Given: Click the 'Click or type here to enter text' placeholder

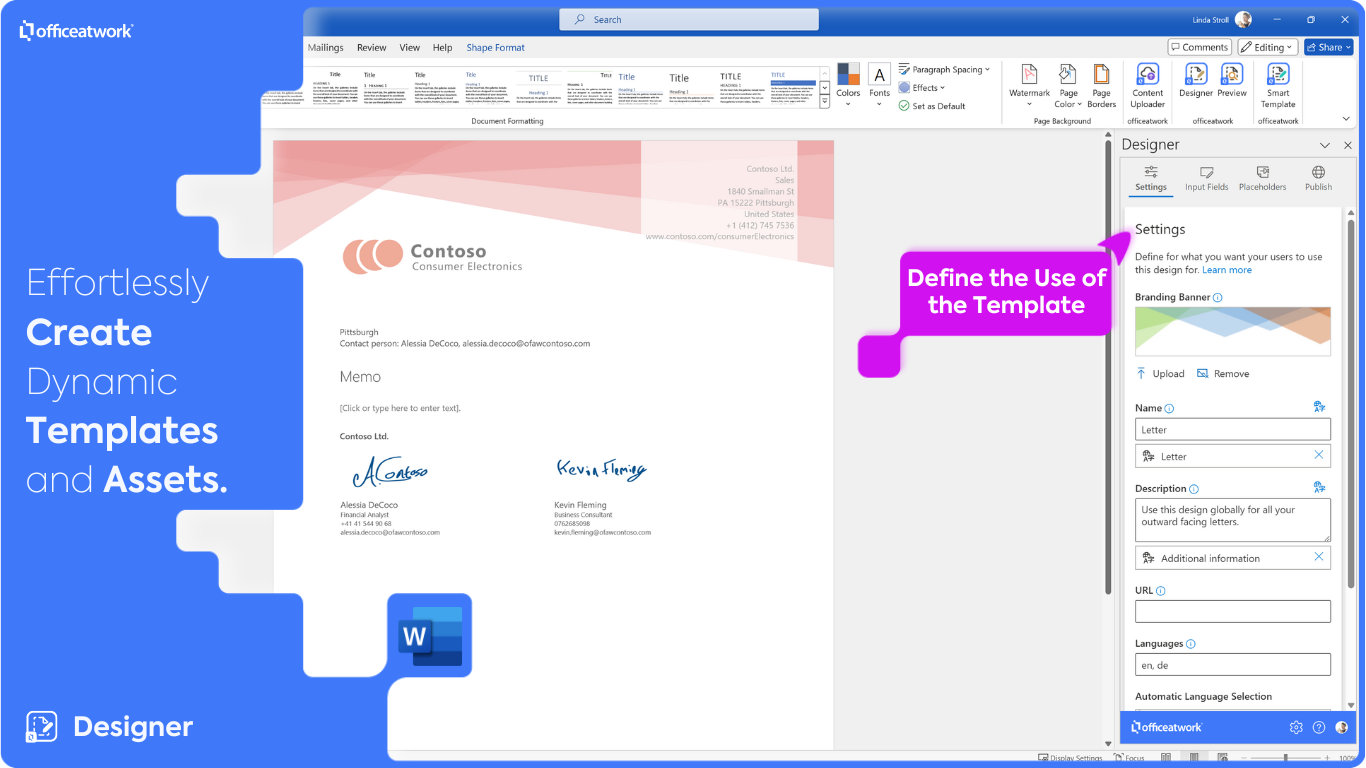Looking at the screenshot, I should [400, 408].
